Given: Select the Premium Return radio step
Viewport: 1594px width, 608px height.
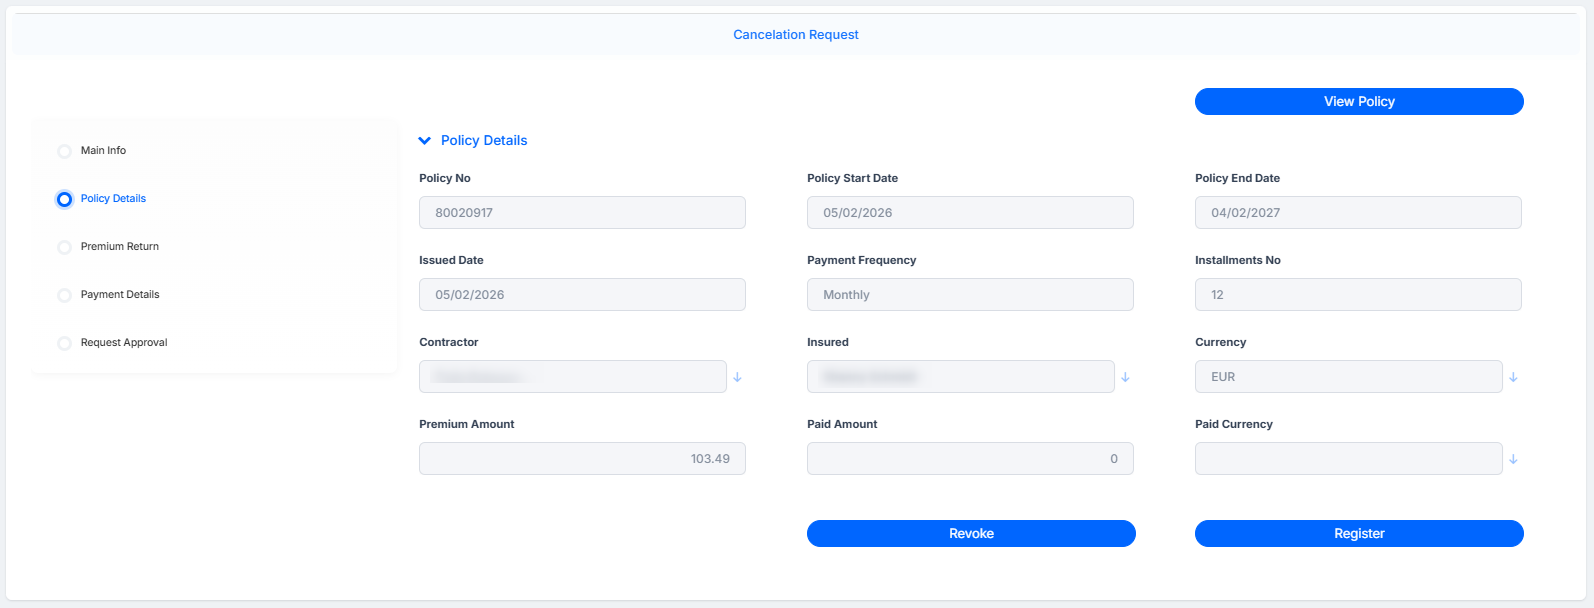Looking at the screenshot, I should pyautogui.click(x=64, y=247).
